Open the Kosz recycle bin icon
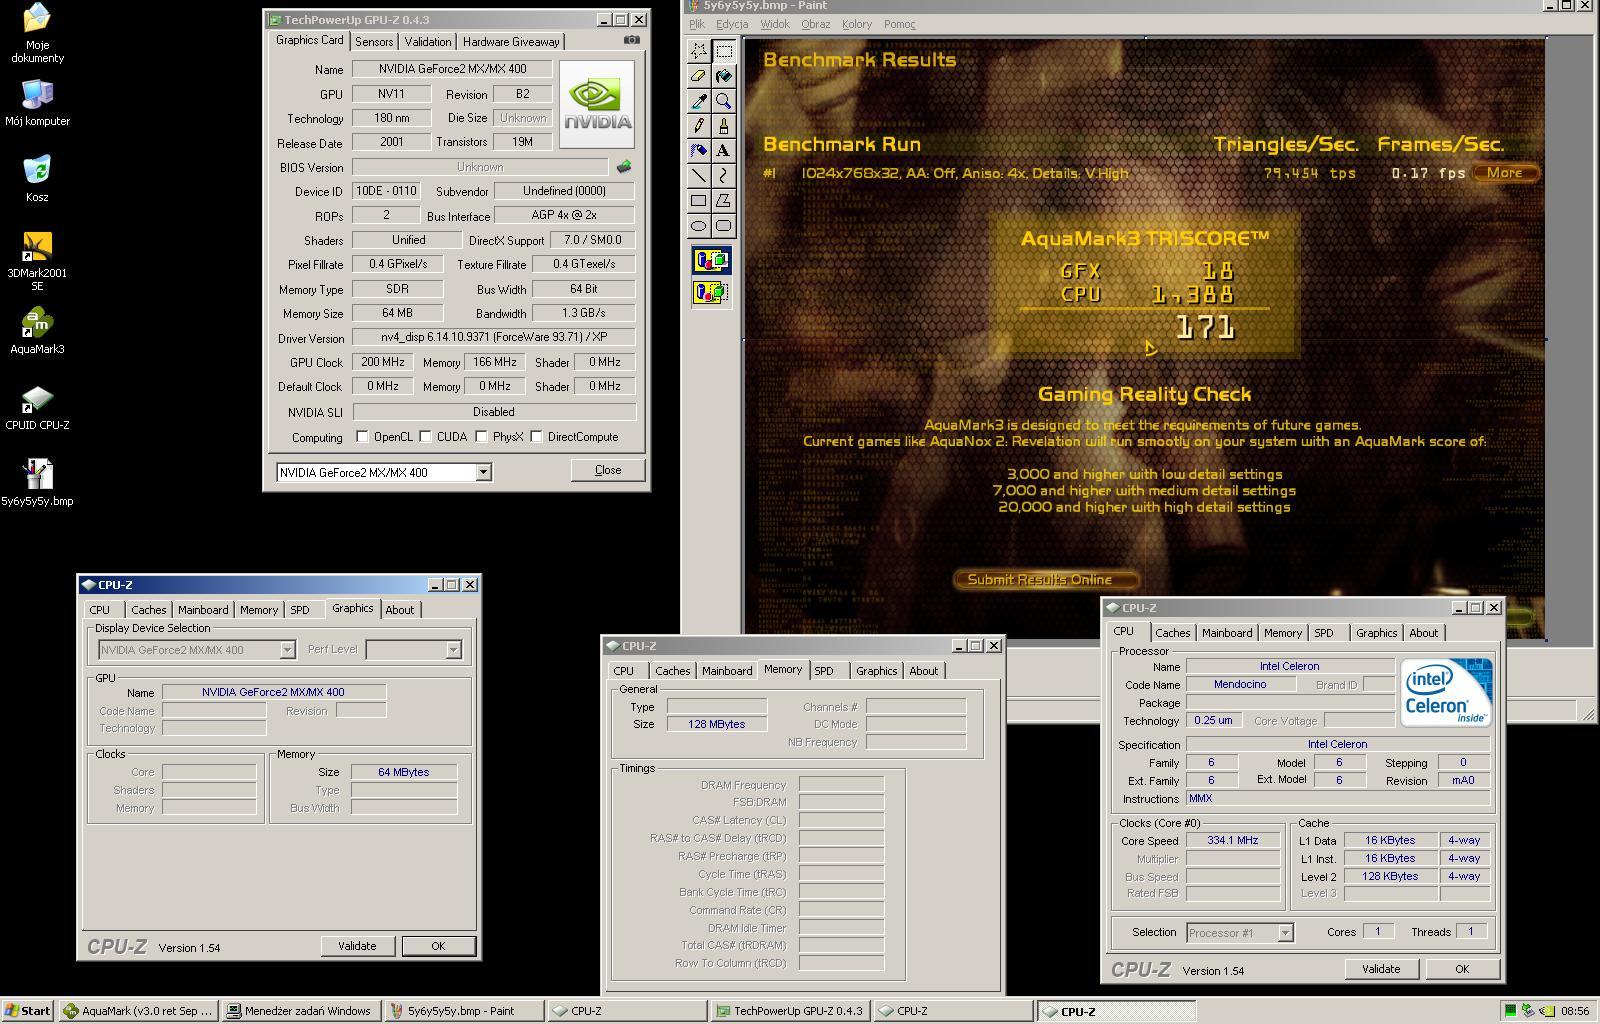1600x1024 pixels. [37, 178]
